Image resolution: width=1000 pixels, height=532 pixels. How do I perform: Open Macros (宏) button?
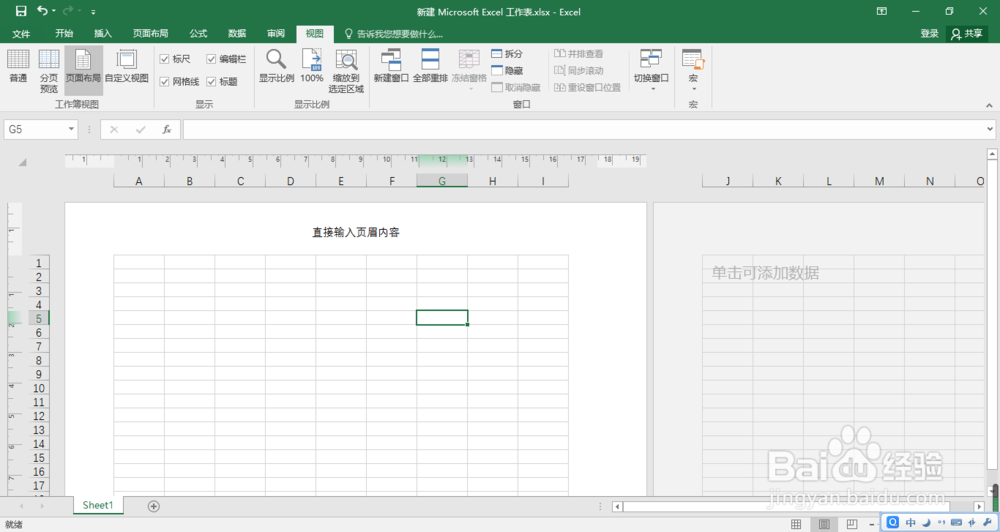[693, 69]
